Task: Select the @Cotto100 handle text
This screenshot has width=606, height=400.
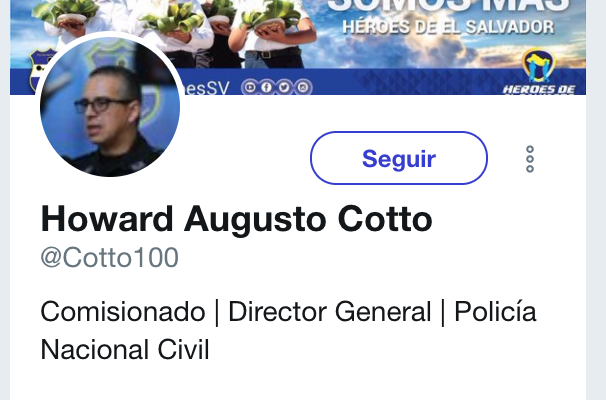Action: (x=109, y=257)
